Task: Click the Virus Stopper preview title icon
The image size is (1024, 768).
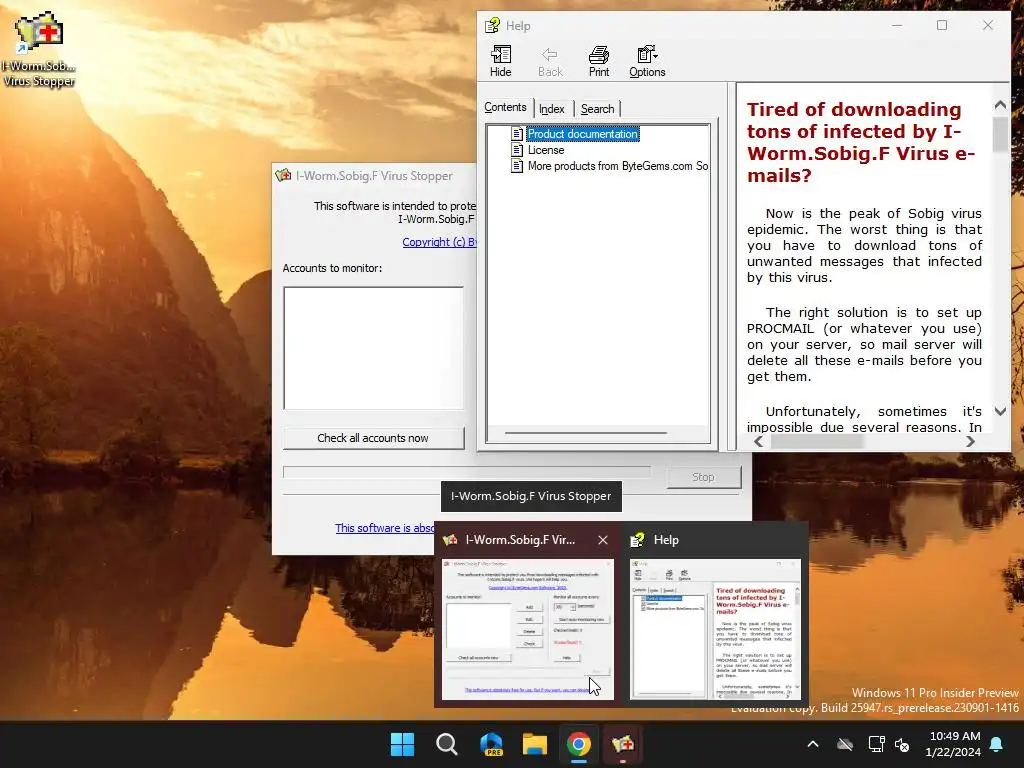Action: [450, 540]
